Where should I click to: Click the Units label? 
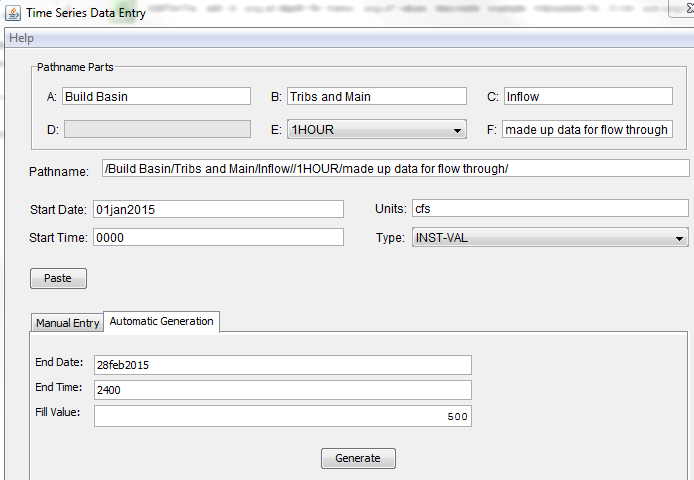391,209
